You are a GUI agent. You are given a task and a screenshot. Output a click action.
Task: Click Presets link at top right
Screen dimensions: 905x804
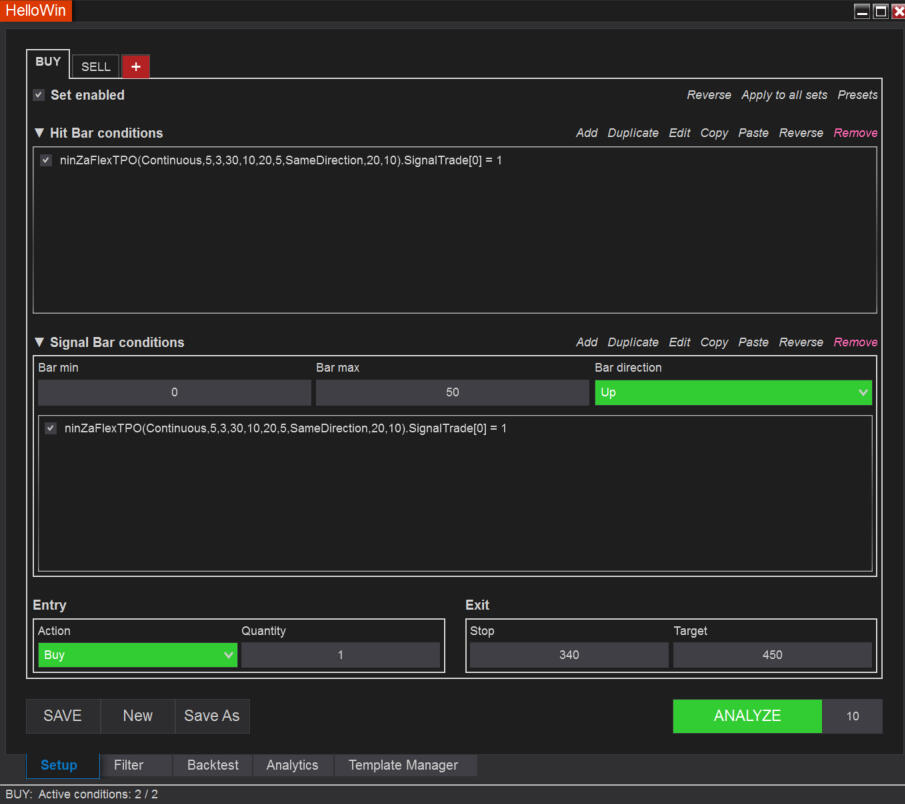(857, 95)
